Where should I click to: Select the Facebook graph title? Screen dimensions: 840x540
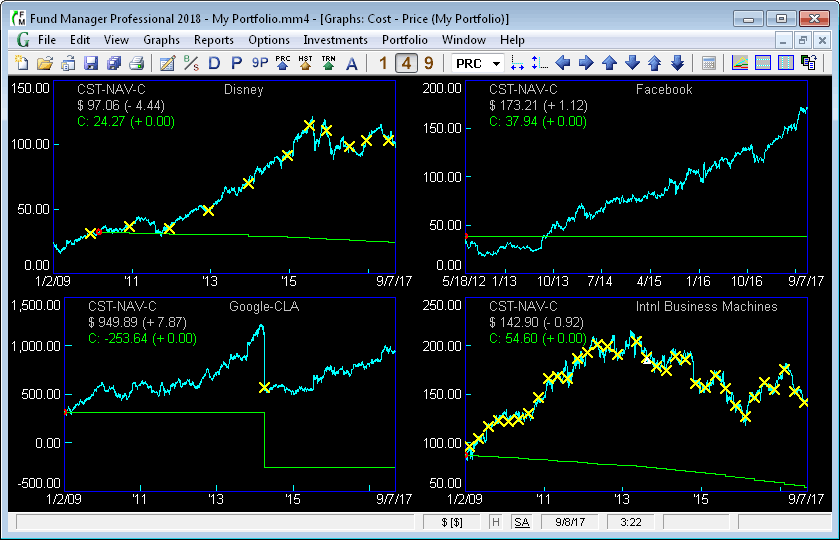pos(664,89)
